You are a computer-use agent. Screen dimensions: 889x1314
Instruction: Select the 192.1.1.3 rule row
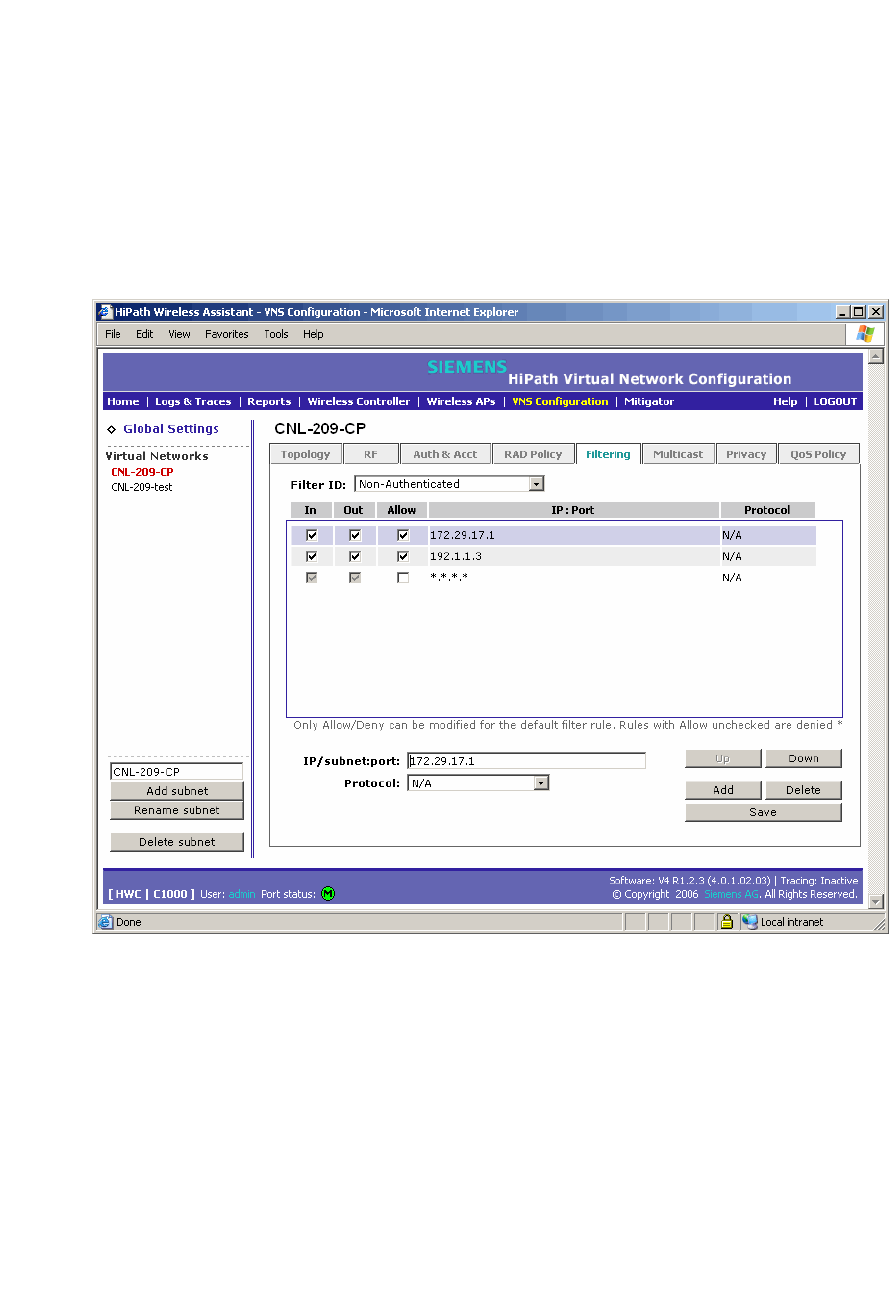pyautogui.click(x=553, y=556)
